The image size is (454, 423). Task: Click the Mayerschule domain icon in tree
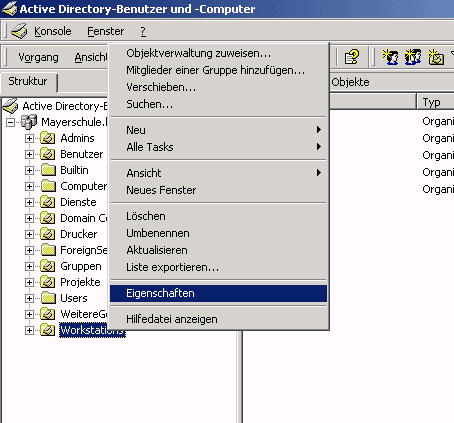(x=29, y=122)
